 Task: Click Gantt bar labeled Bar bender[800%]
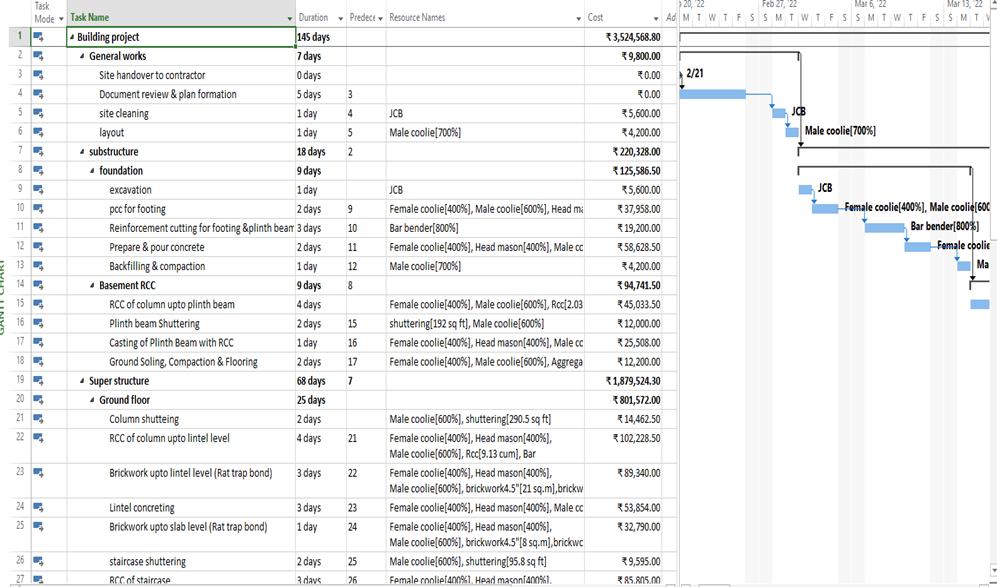click(884, 228)
